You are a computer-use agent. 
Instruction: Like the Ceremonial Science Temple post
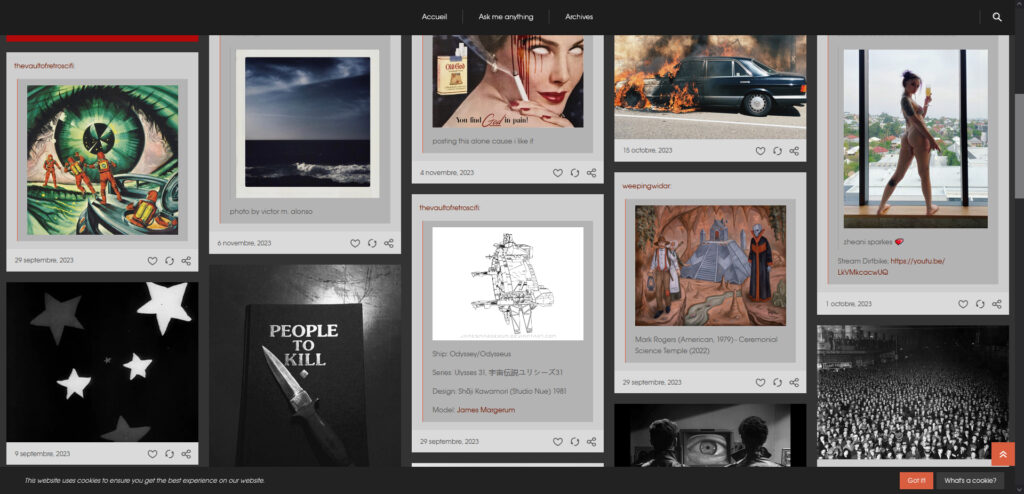coord(760,382)
